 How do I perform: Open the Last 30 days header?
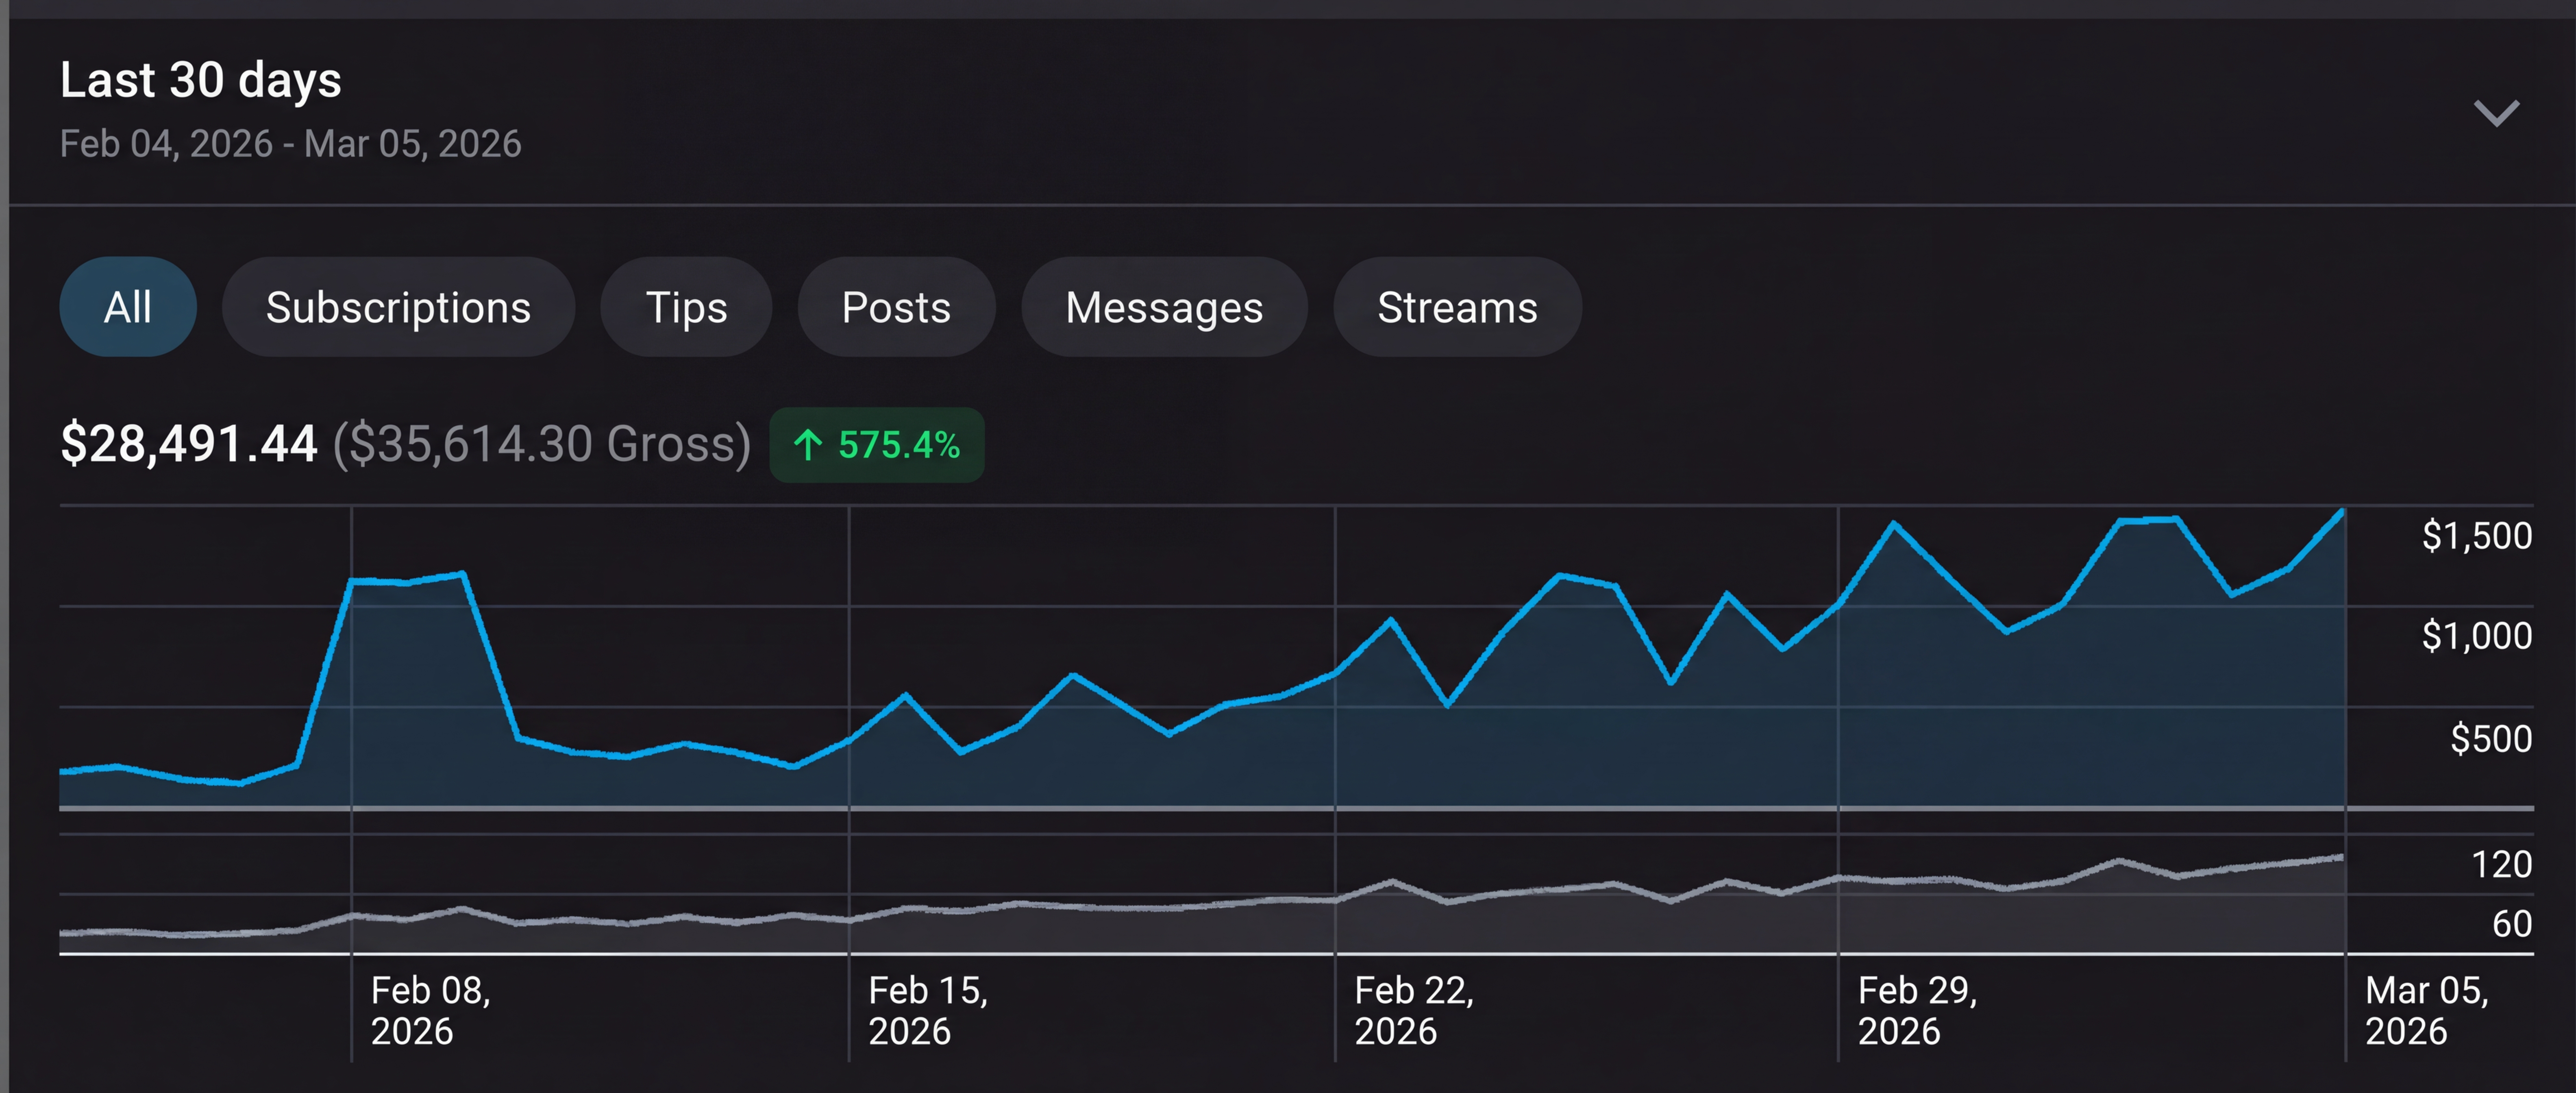pos(201,80)
